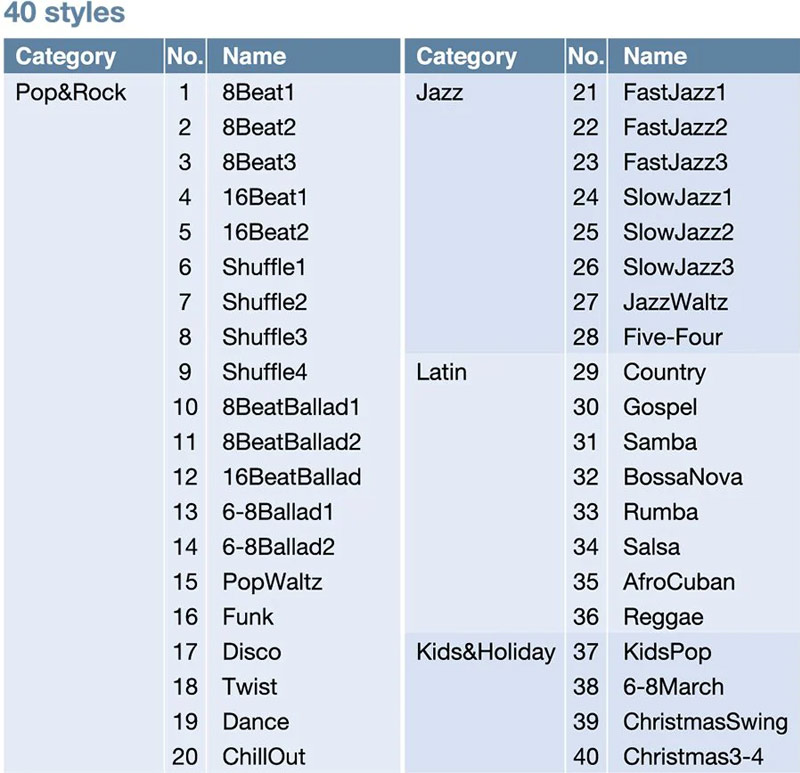Click the Pop&Rock category label
The image size is (800, 773).
pyautogui.click(x=71, y=93)
